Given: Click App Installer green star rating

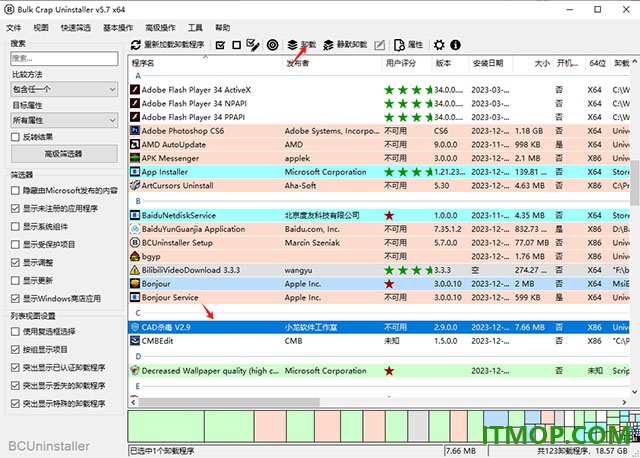Looking at the screenshot, I should click(x=408, y=172).
